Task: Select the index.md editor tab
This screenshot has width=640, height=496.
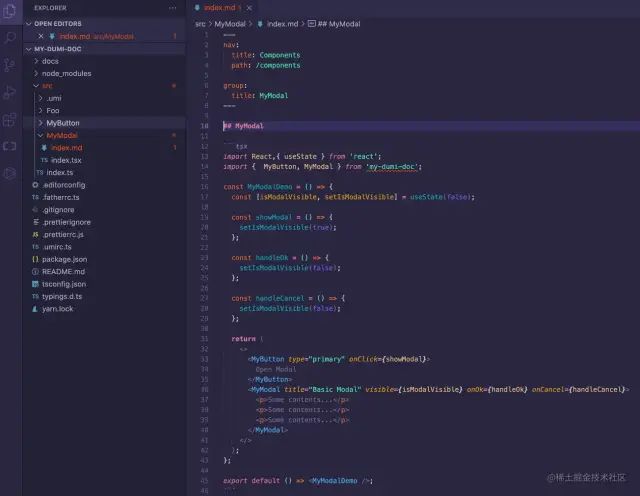Action: (x=223, y=8)
